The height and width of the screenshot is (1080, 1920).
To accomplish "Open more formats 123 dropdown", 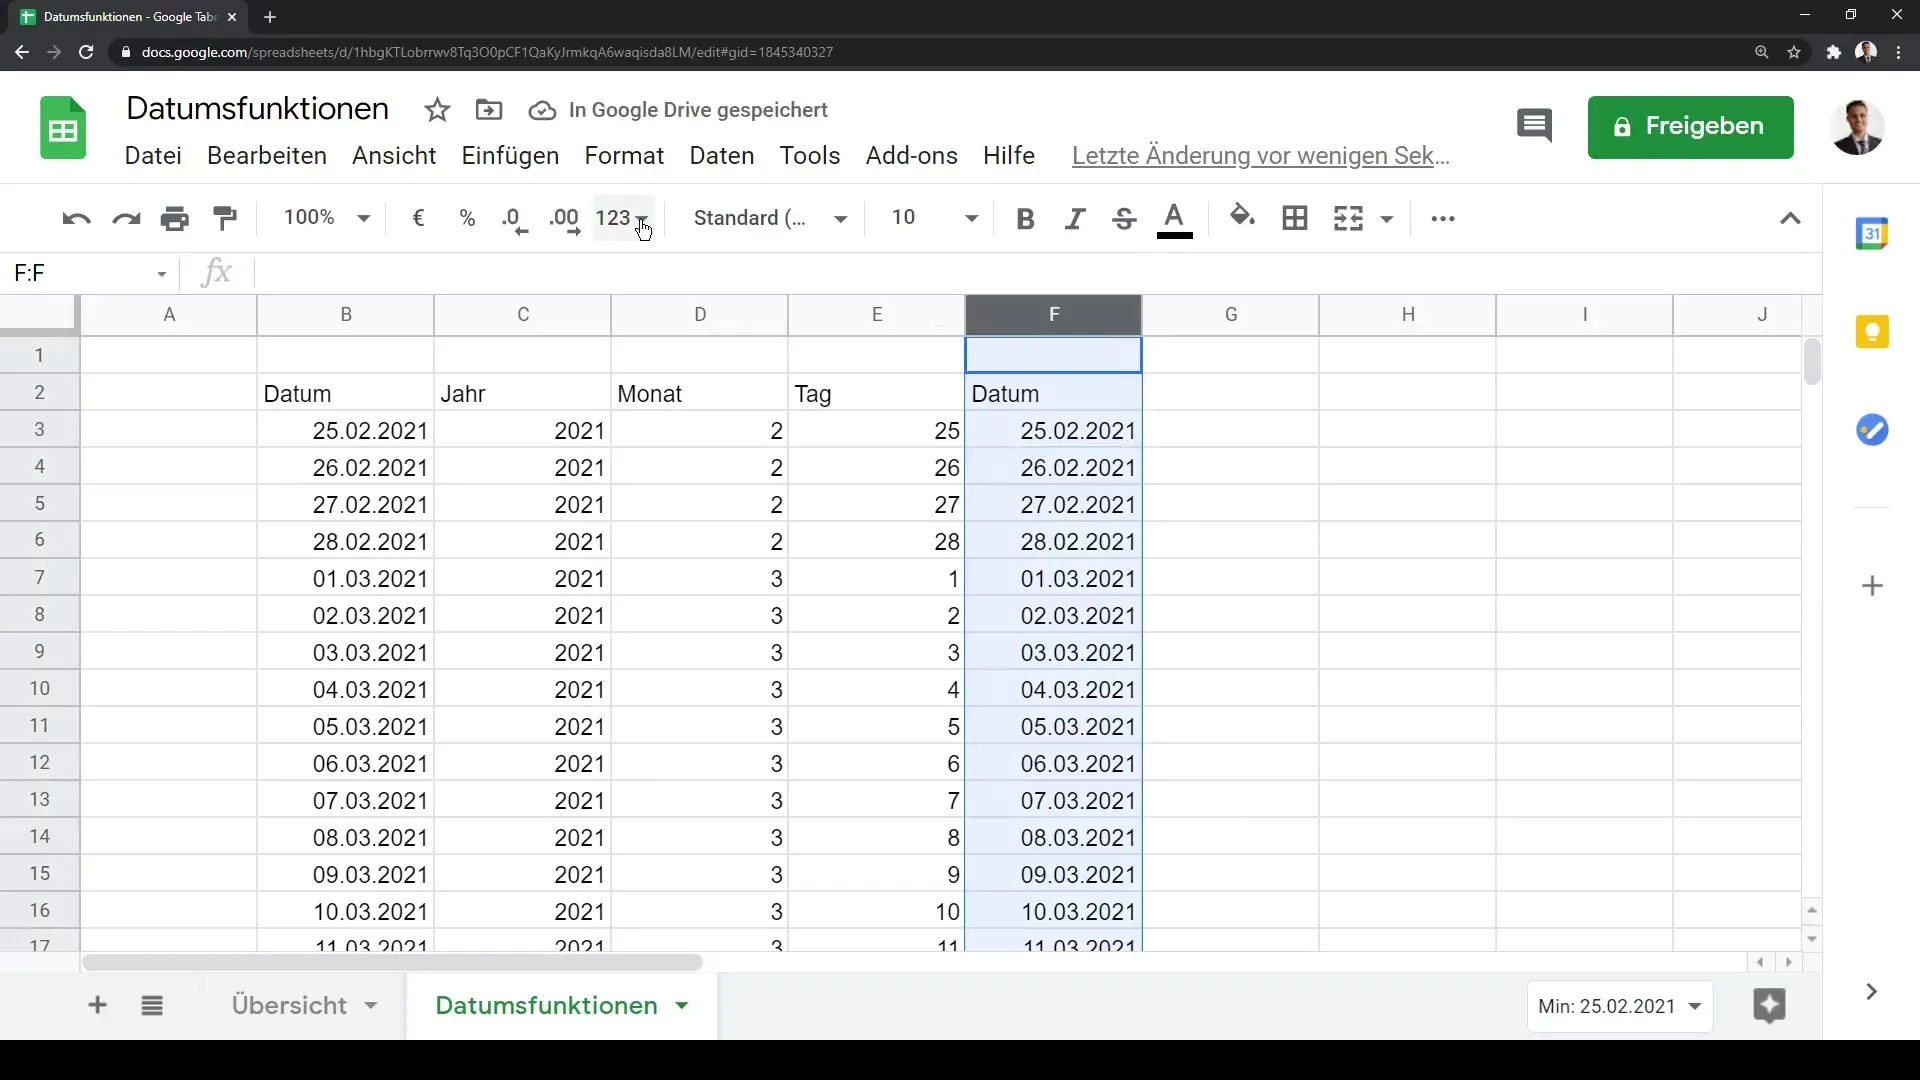I will click(x=623, y=218).
